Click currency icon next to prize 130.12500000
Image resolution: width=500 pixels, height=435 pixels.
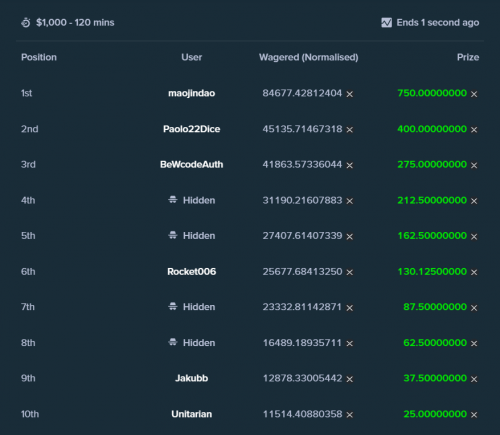click(x=474, y=272)
